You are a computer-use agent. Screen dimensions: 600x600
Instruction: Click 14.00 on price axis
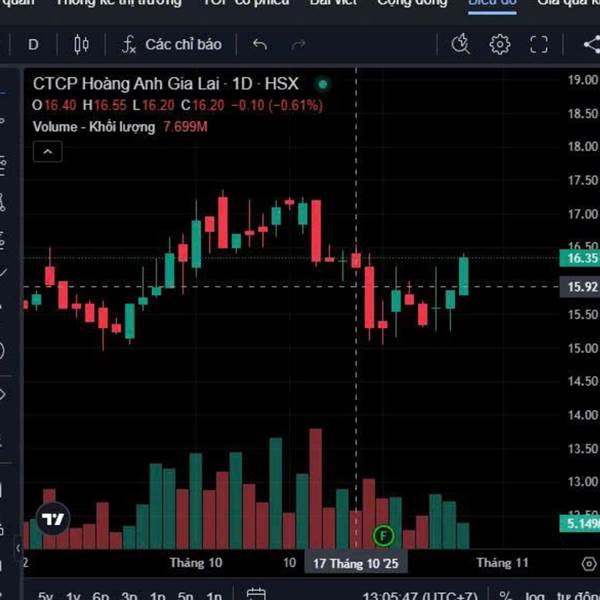pyautogui.click(x=582, y=415)
